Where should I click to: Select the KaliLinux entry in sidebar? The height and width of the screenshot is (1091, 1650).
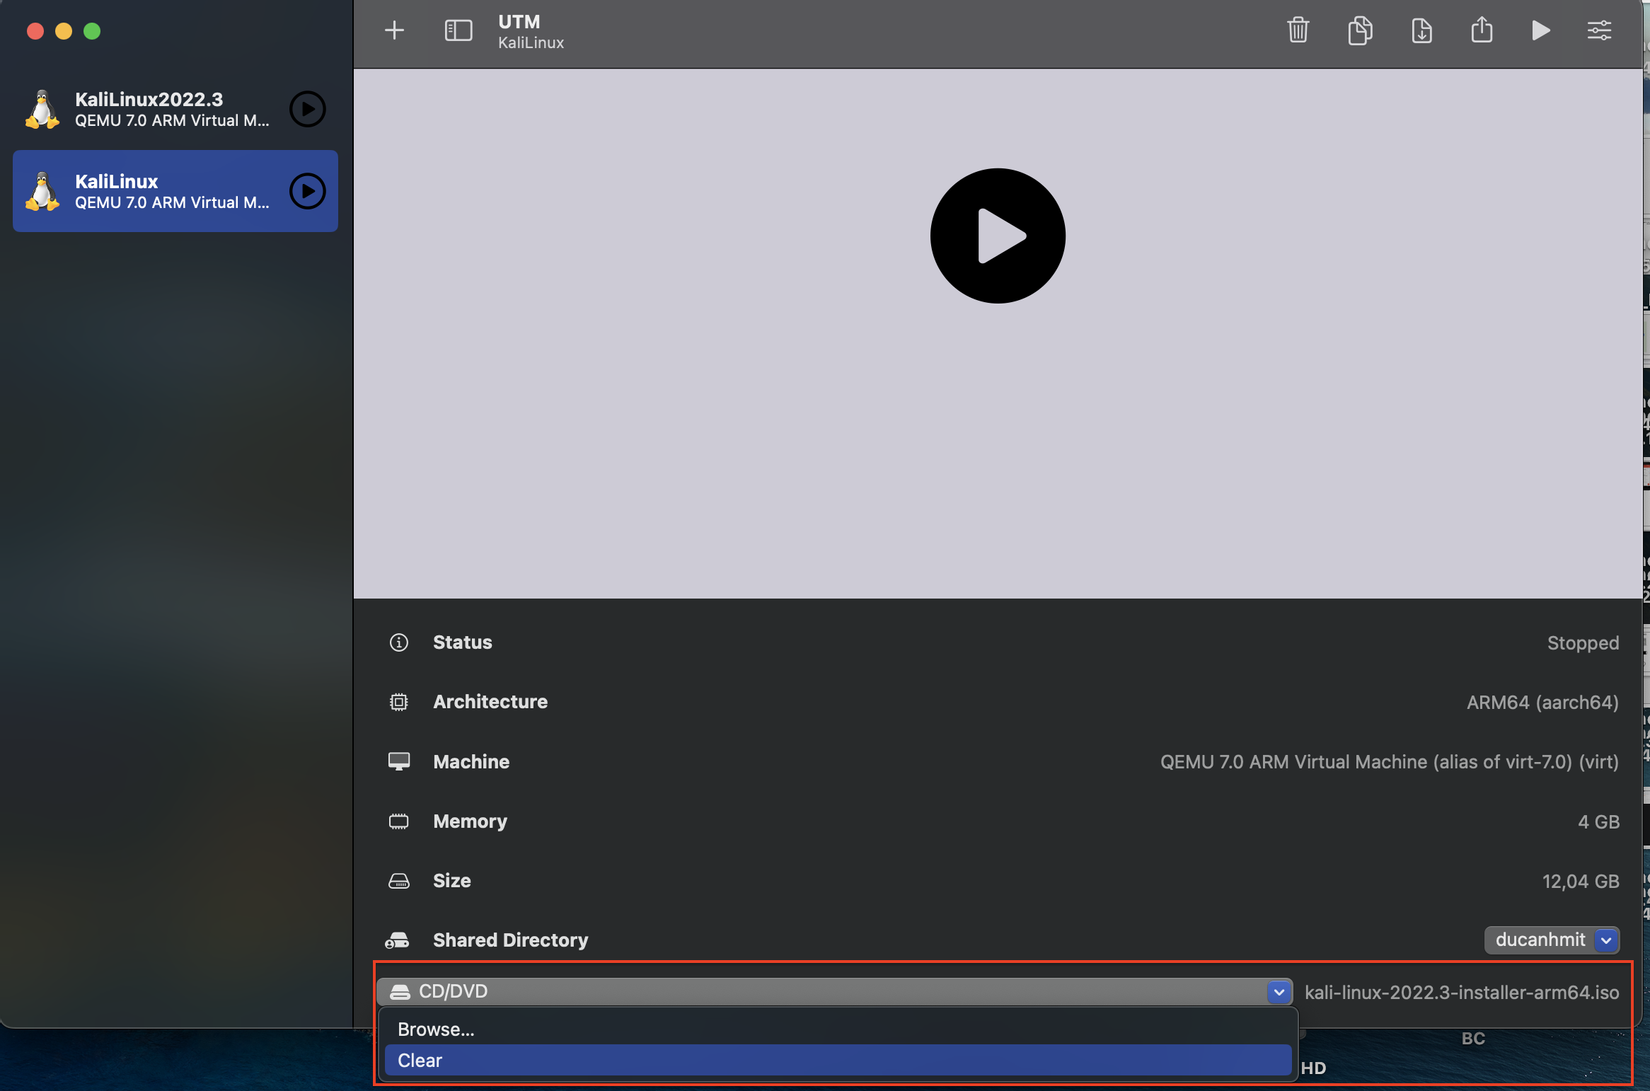[150, 191]
